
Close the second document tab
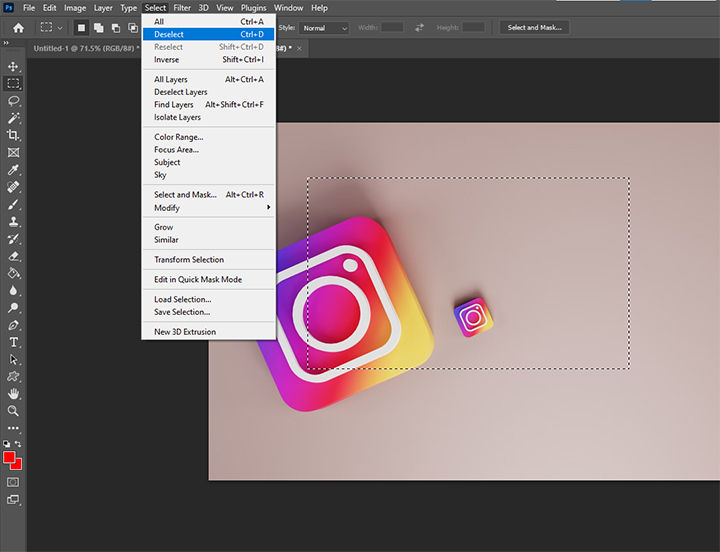(299, 48)
